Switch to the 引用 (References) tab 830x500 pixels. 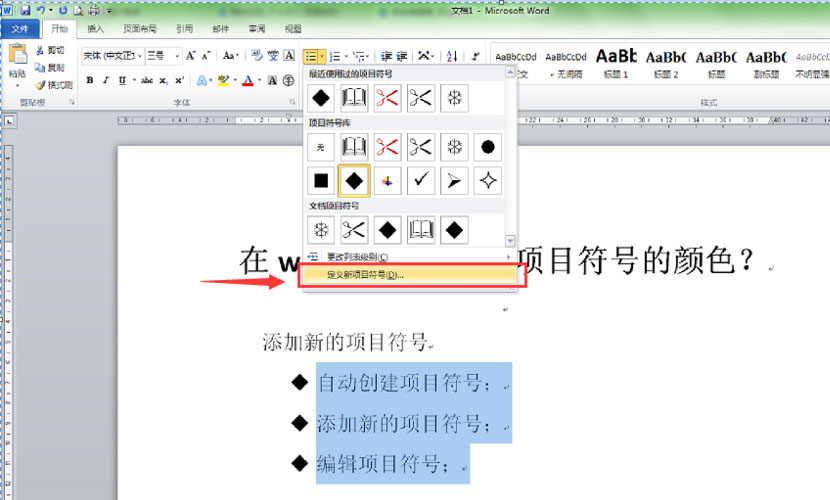(184, 29)
